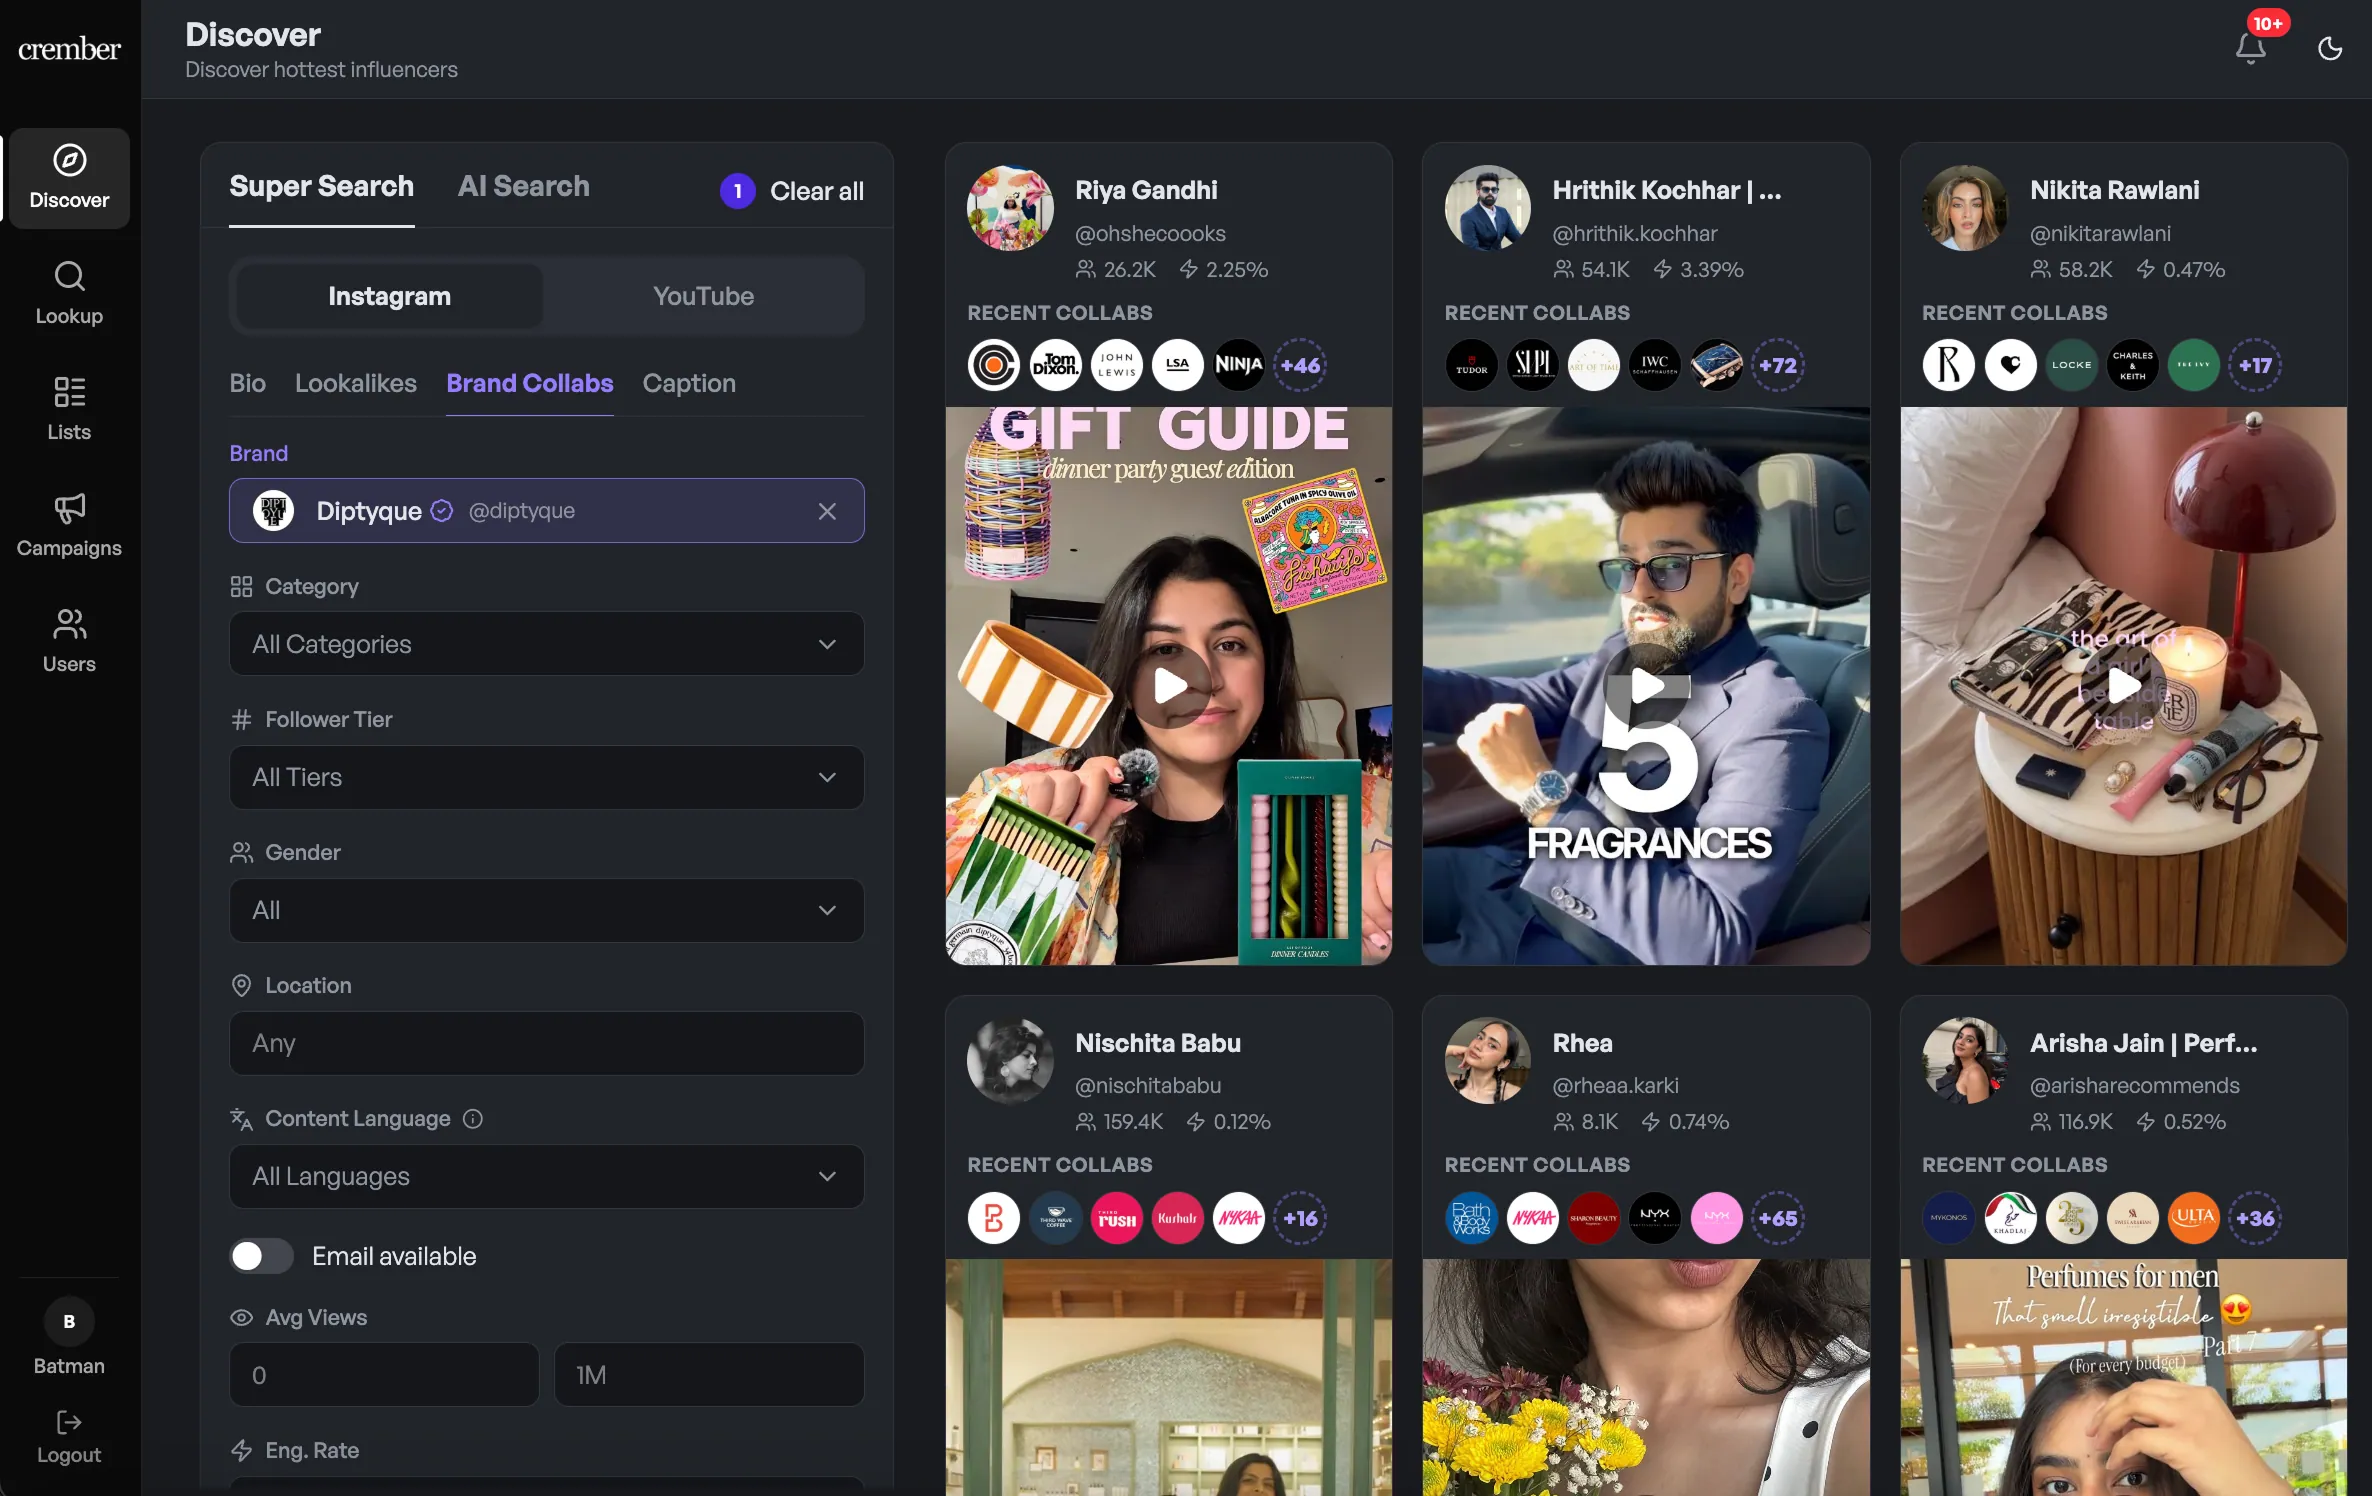Select the Super Search tab
Viewport: 2372px width, 1496px height.
pyautogui.click(x=321, y=186)
